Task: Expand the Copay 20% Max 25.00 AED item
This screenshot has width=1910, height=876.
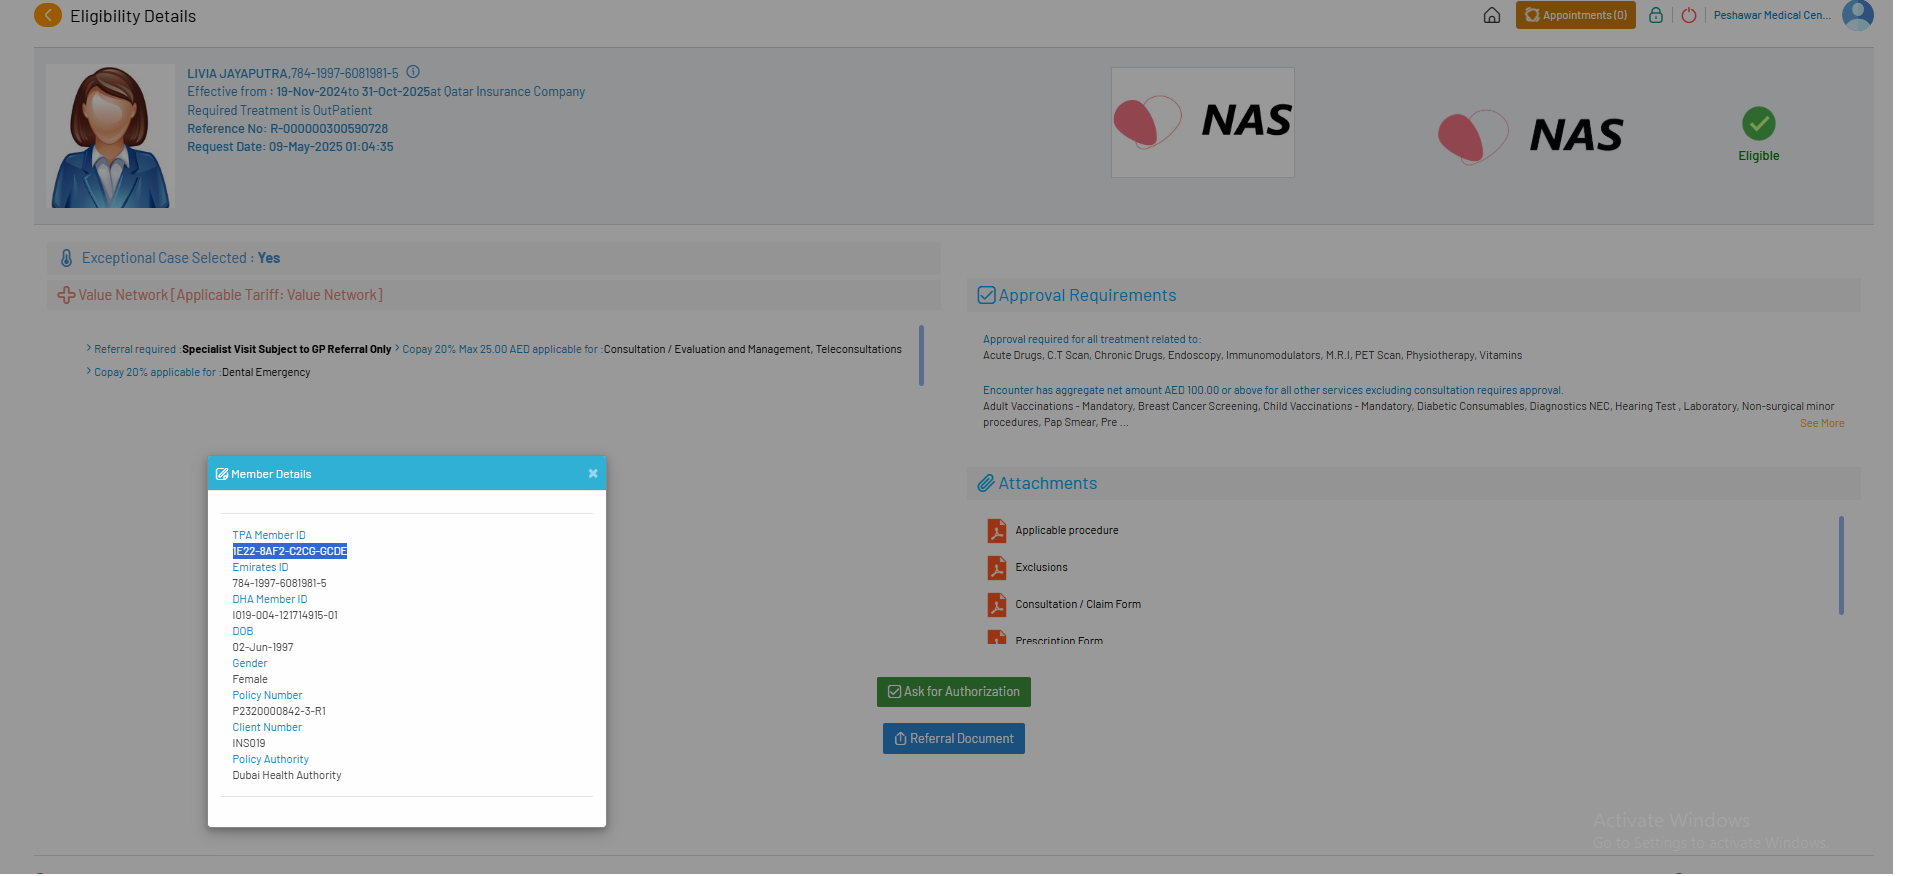Action: pos(648,349)
